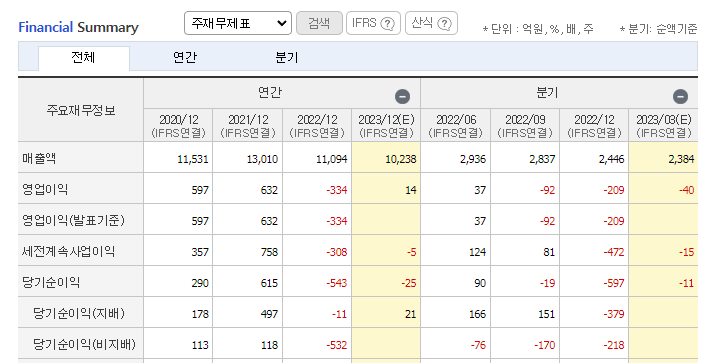
Task: Select the 2020/12 annual column header
Action: 178,126
